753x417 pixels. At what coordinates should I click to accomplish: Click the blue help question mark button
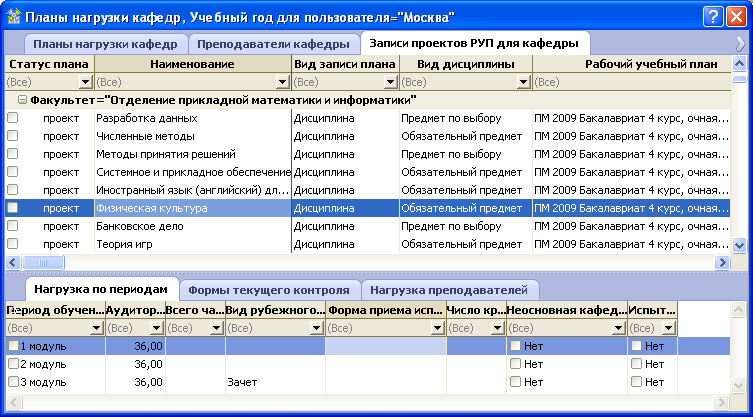(712, 17)
